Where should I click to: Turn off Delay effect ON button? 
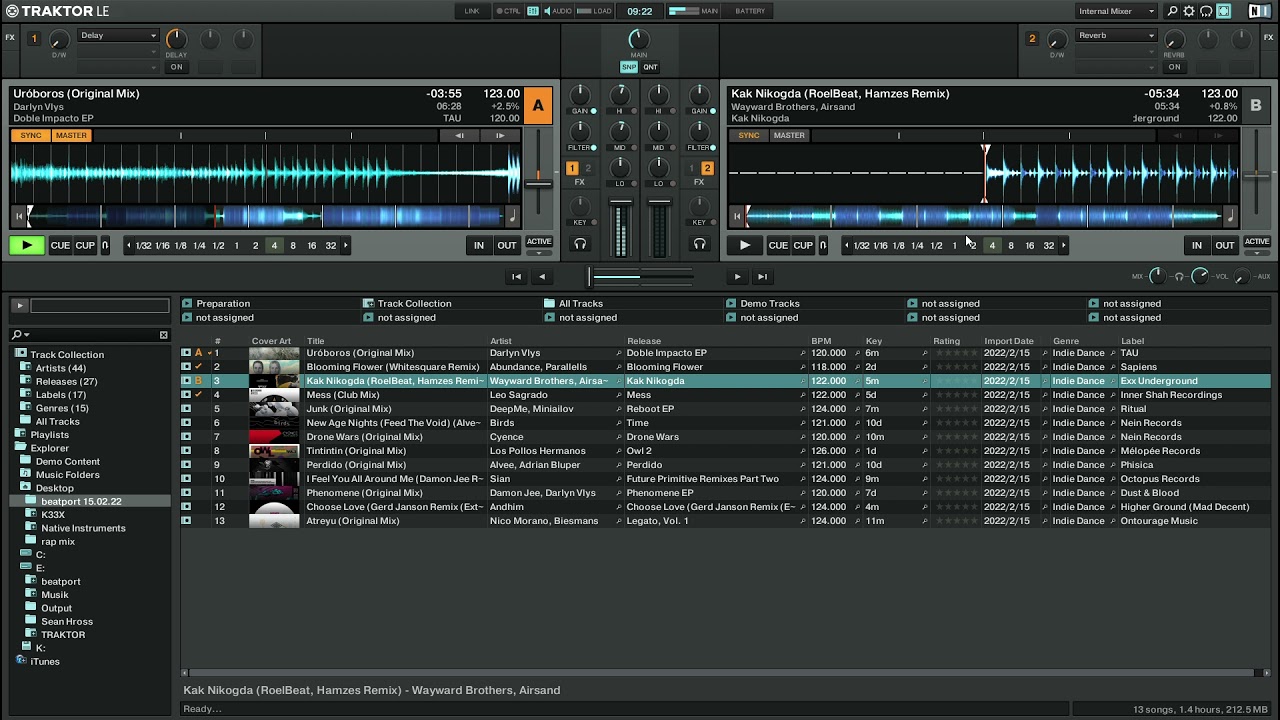point(176,67)
